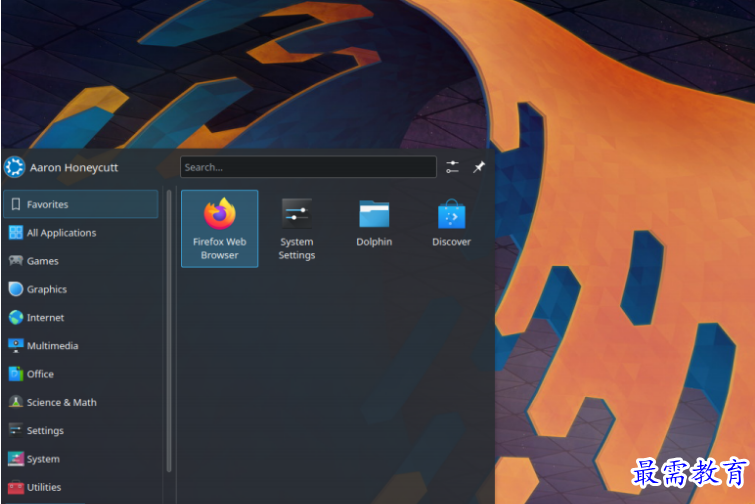Launch Firefox Web Browser from favorites
Viewport: 755px width, 504px height.
[x=220, y=228]
